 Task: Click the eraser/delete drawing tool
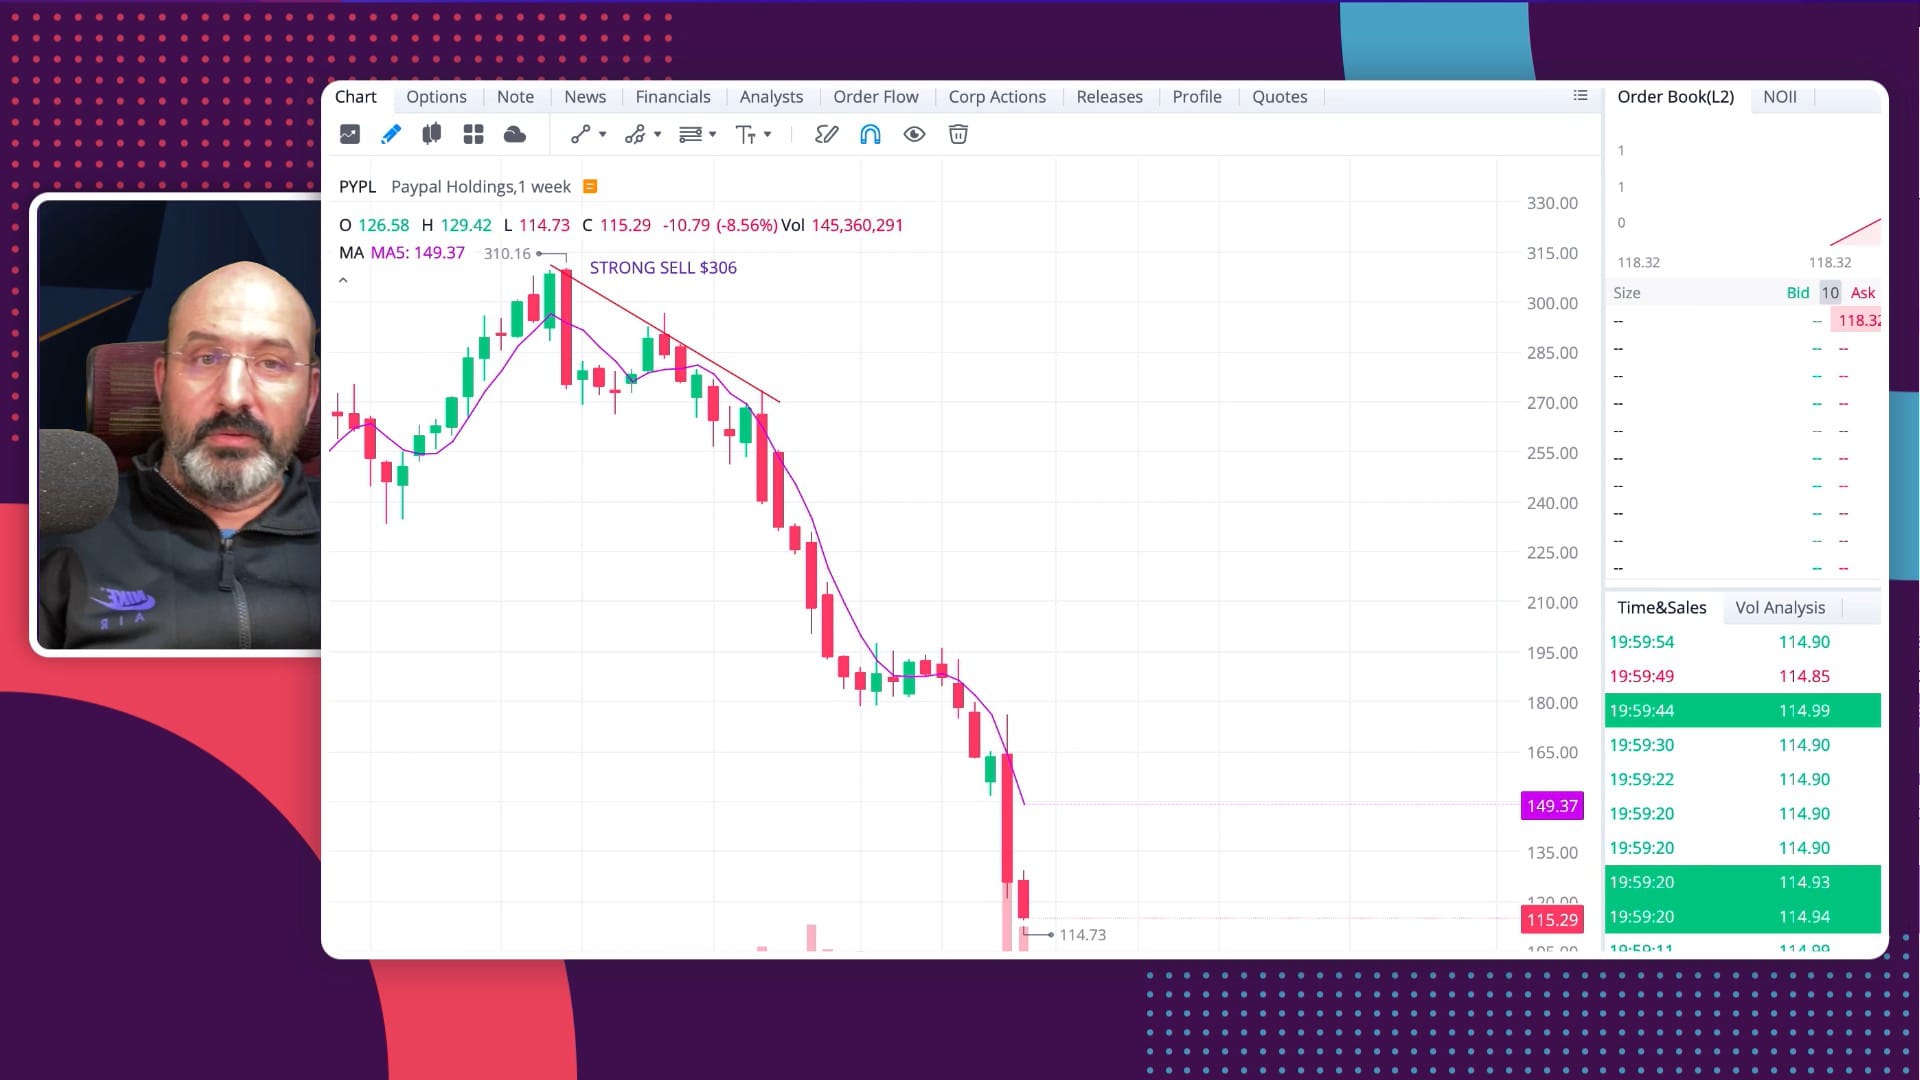click(959, 133)
